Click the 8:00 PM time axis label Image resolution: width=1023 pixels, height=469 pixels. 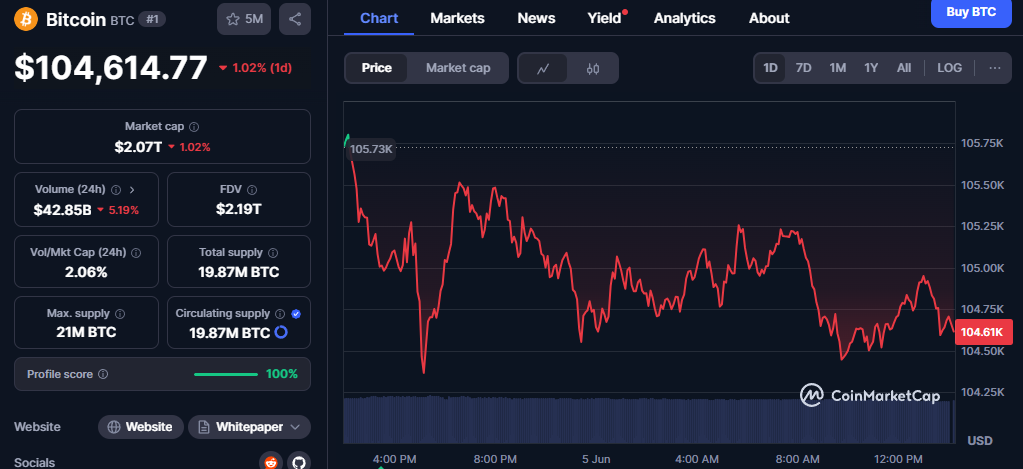click(495, 459)
